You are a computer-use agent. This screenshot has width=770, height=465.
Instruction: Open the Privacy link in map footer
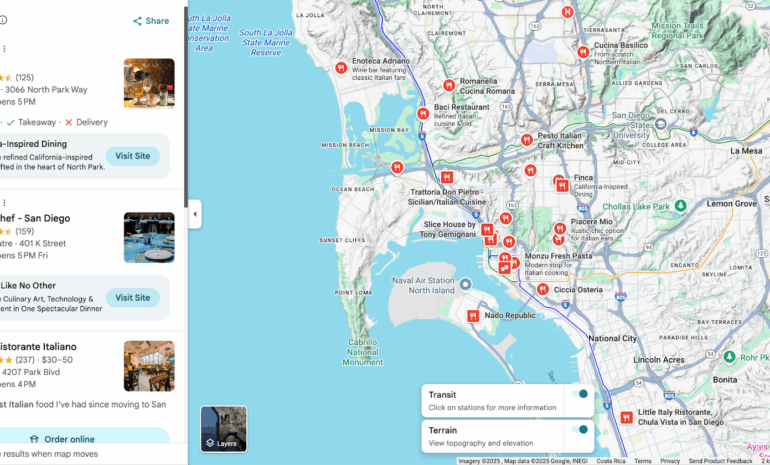(670, 461)
